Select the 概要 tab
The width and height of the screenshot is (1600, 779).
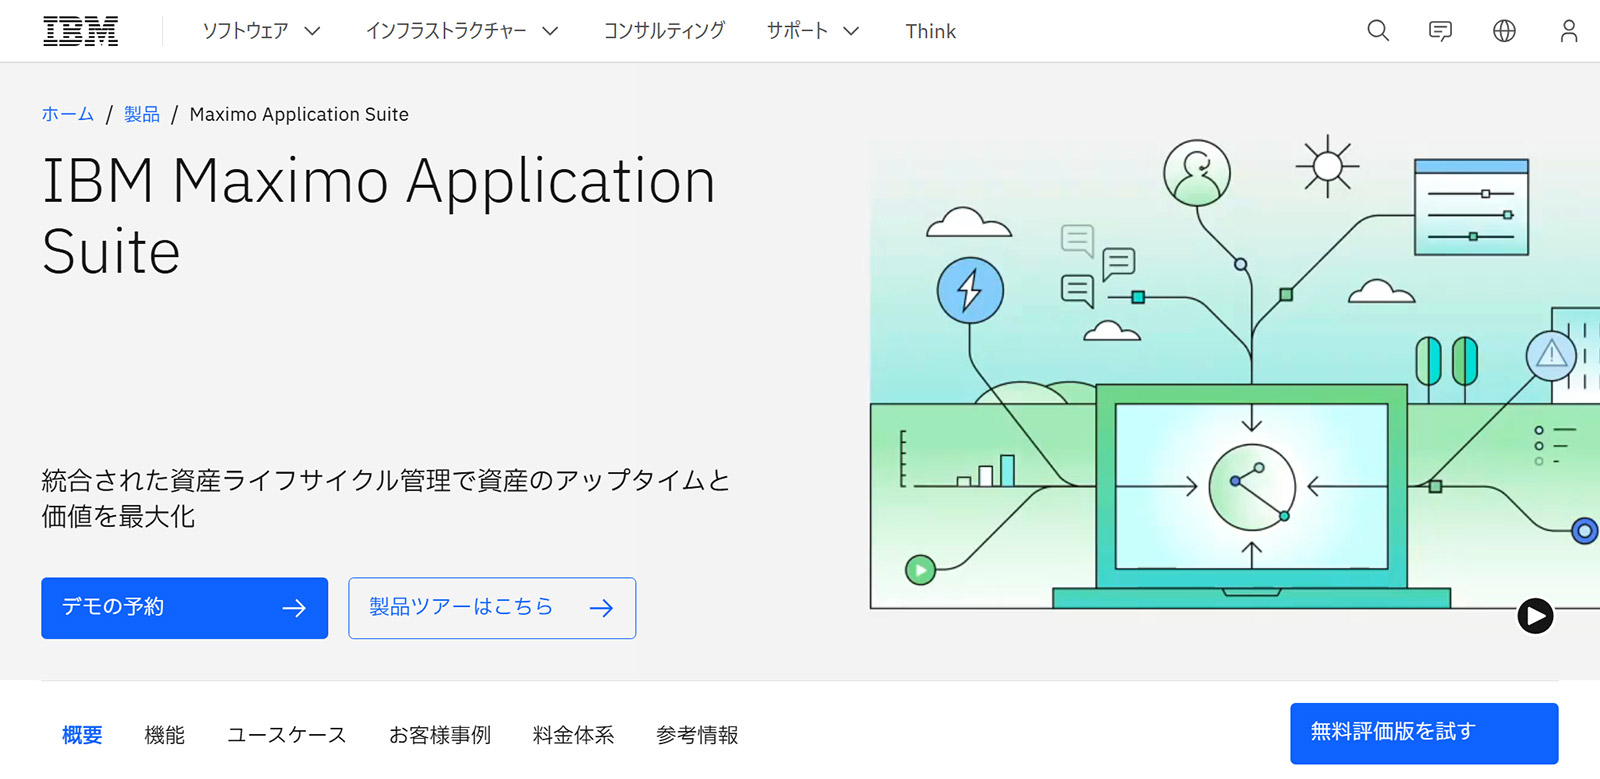click(x=82, y=735)
